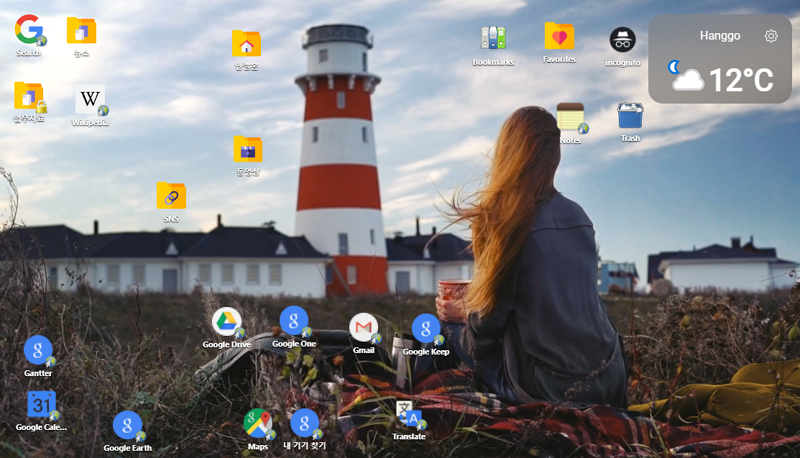Viewport: 800px width, 458px height.
Task: Open the Maps shortcut
Action: click(x=259, y=424)
